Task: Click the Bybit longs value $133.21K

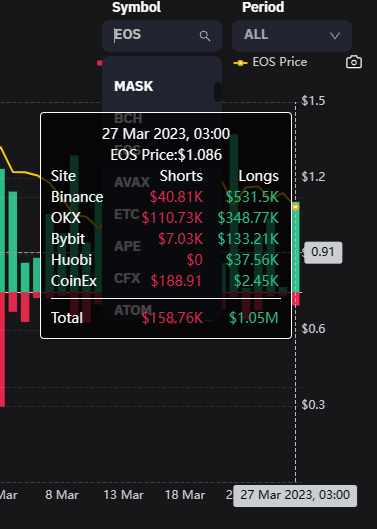Action: [248, 239]
